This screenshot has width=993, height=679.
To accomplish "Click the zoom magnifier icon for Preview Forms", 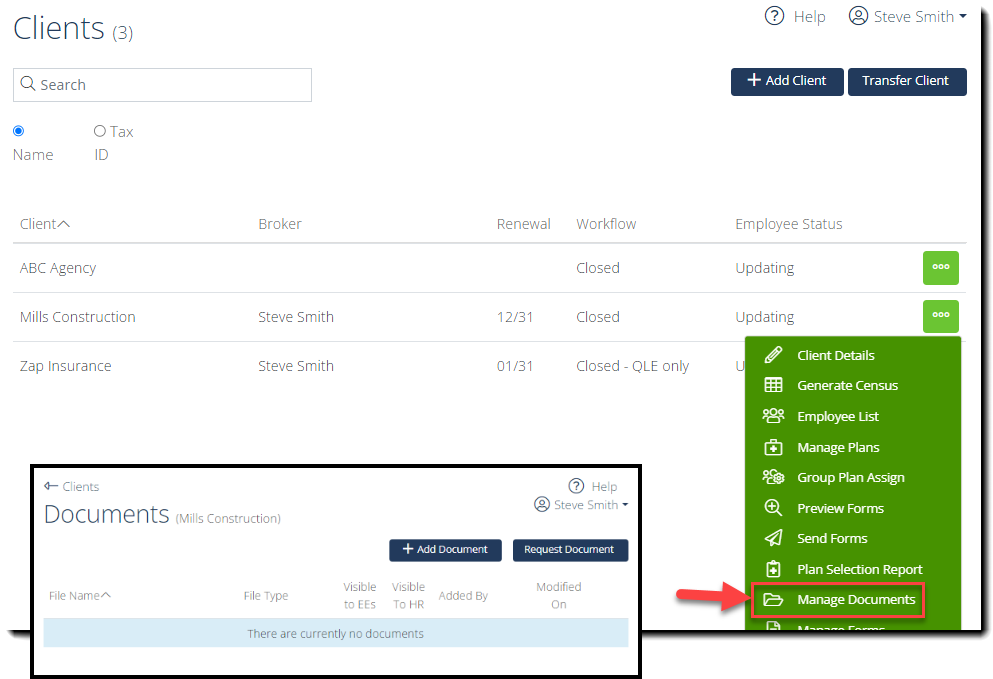I will (773, 507).
